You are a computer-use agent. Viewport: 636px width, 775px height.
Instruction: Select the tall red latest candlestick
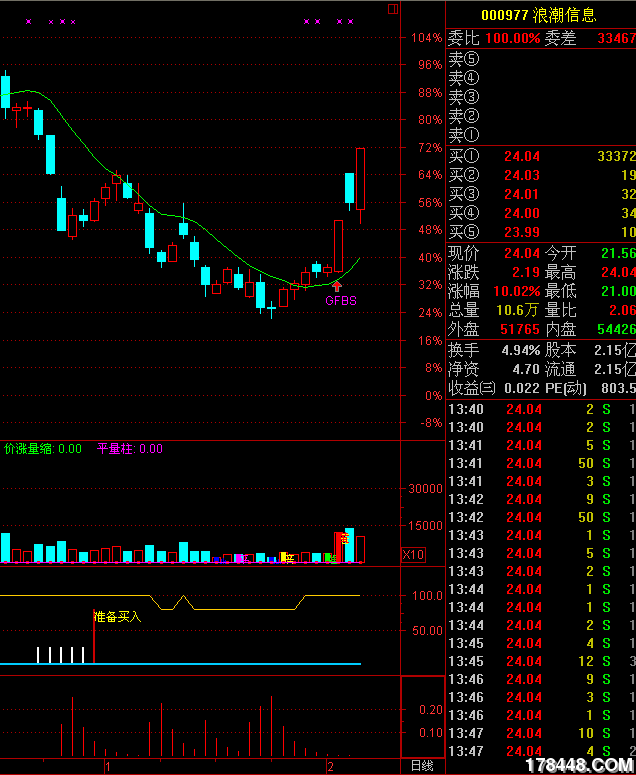(x=361, y=178)
